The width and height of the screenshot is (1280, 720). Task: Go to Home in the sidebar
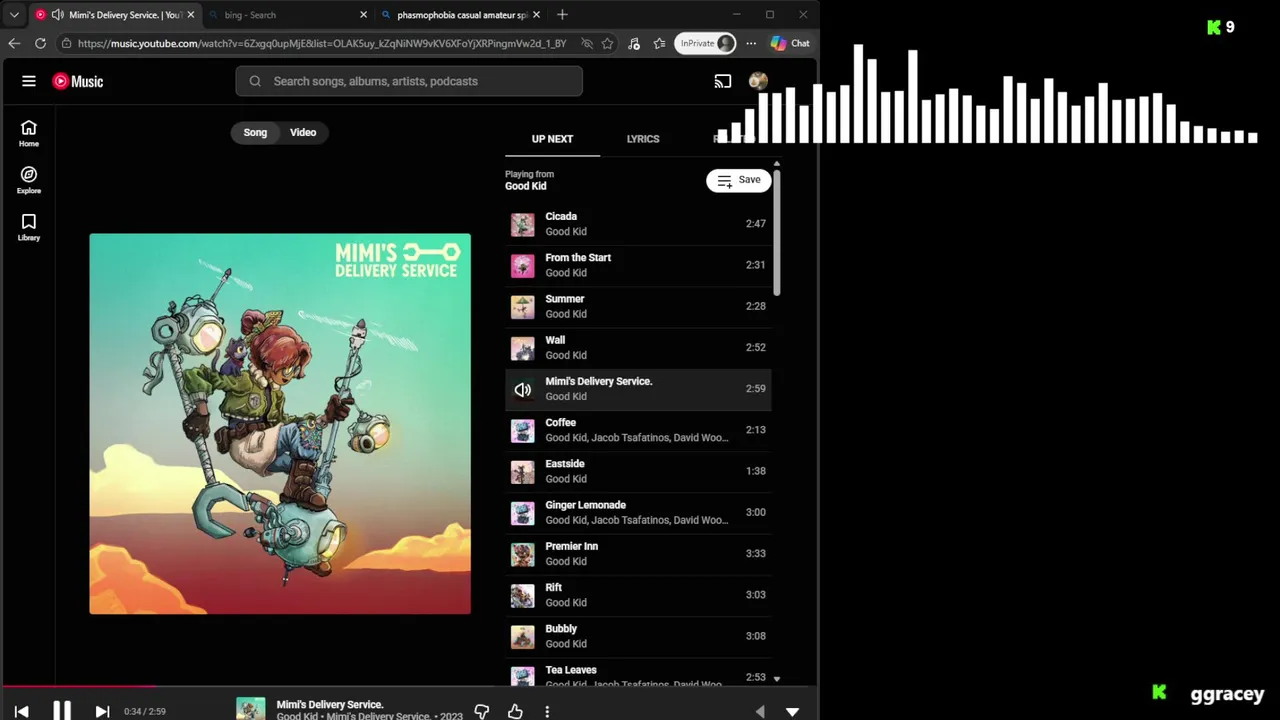tap(29, 133)
